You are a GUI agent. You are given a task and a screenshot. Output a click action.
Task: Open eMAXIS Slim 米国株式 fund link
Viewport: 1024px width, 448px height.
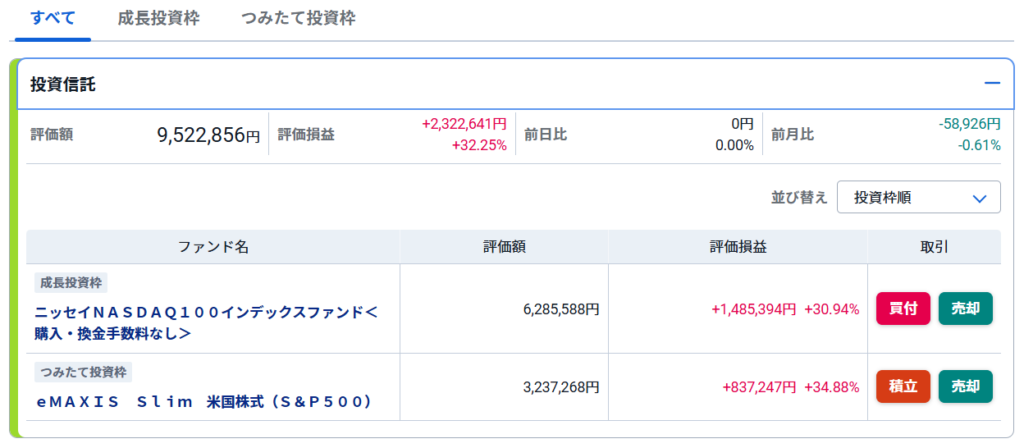point(203,402)
